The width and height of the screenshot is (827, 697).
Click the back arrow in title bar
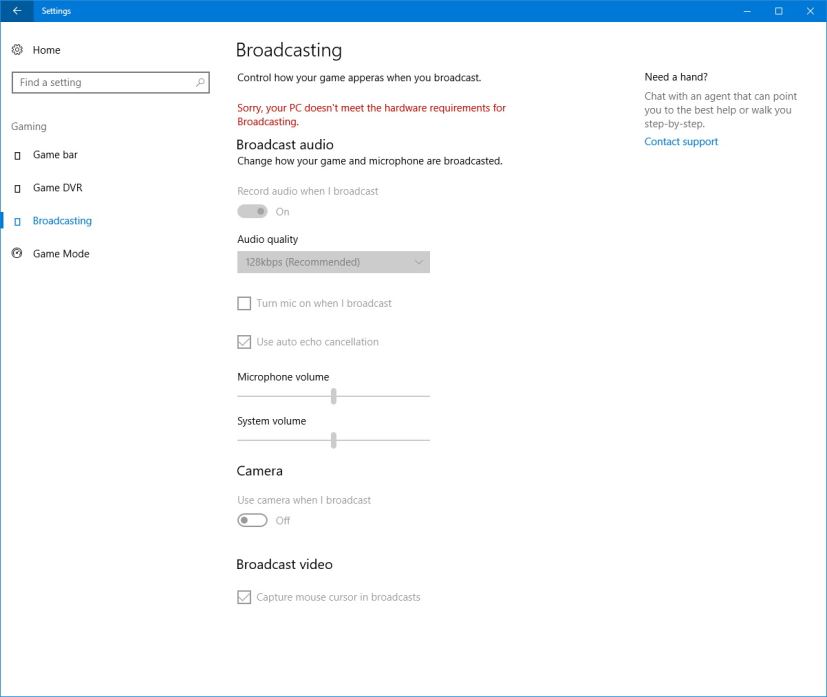pos(16,11)
